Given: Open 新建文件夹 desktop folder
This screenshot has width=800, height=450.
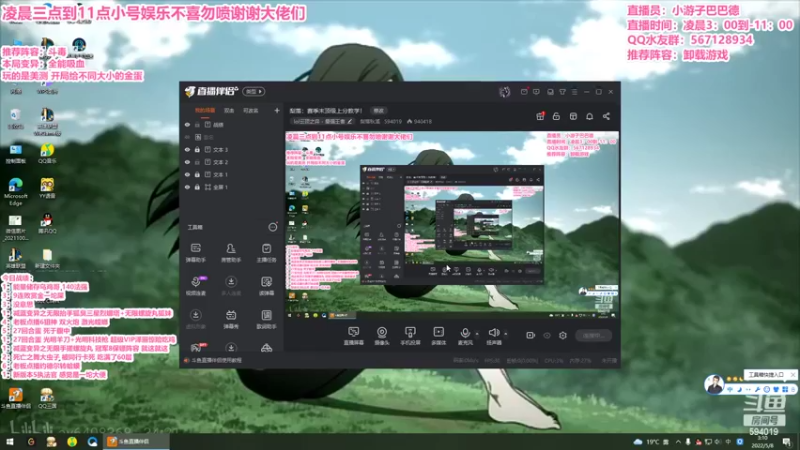Looking at the screenshot, I should click(47, 258).
